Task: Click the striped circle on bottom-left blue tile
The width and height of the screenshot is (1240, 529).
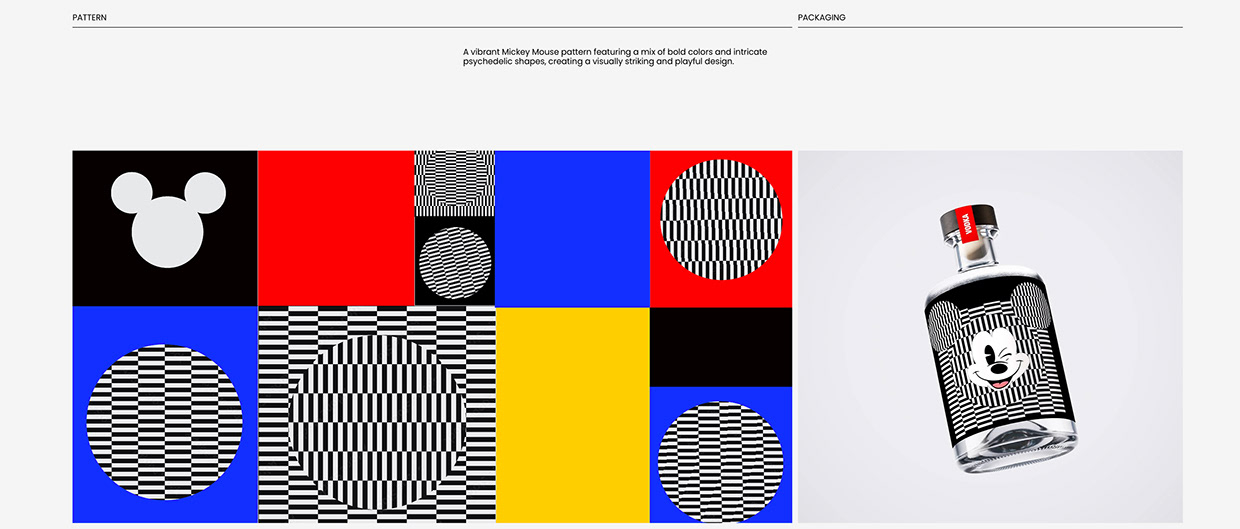Action: click(164, 418)
